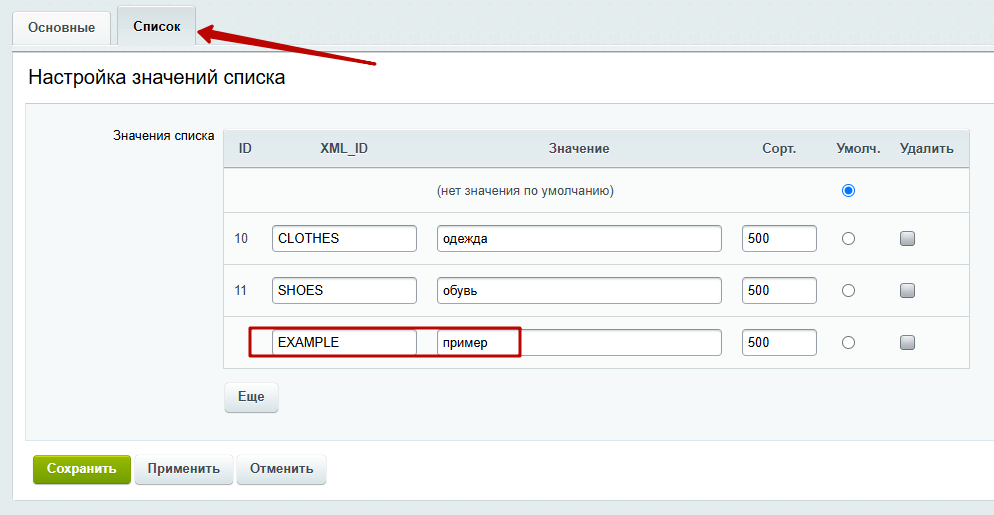Click the Отменить button
Image resolution: width=994 pixels, height=515 pixels.
click(x=281, y=469)
